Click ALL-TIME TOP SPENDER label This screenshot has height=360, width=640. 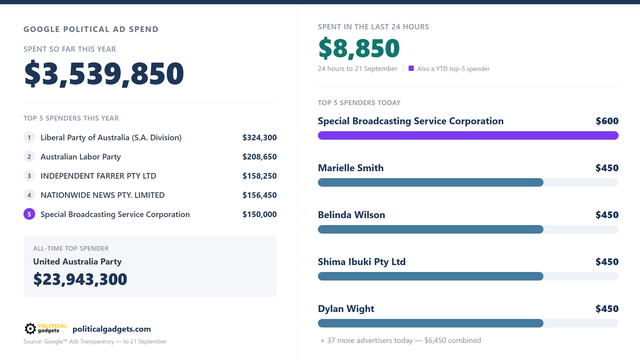pos(71,249)
